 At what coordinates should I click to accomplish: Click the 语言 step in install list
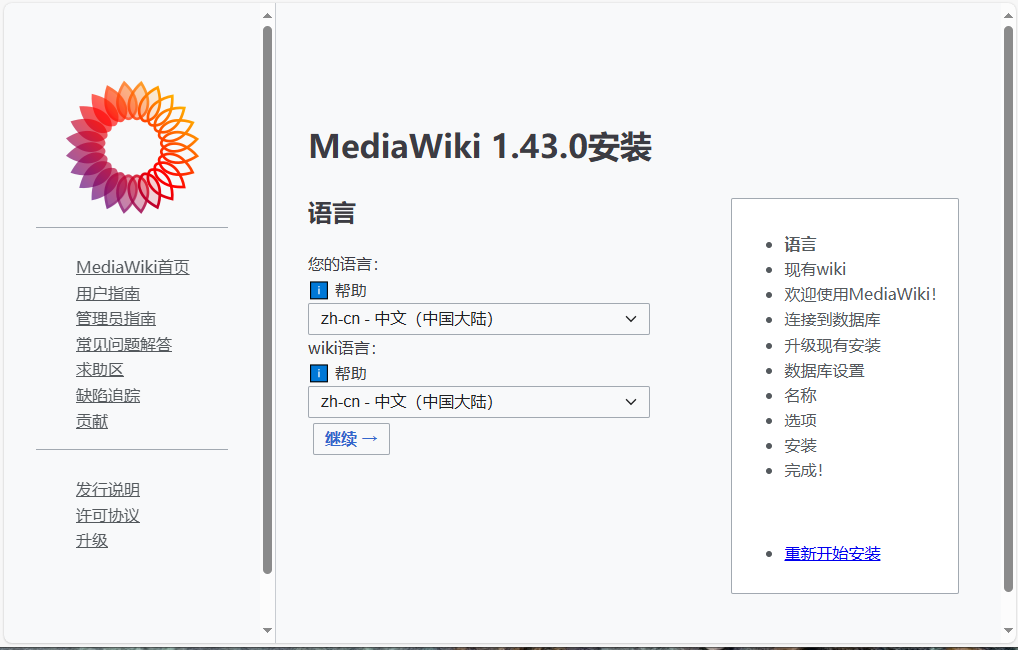pos(800,244)
